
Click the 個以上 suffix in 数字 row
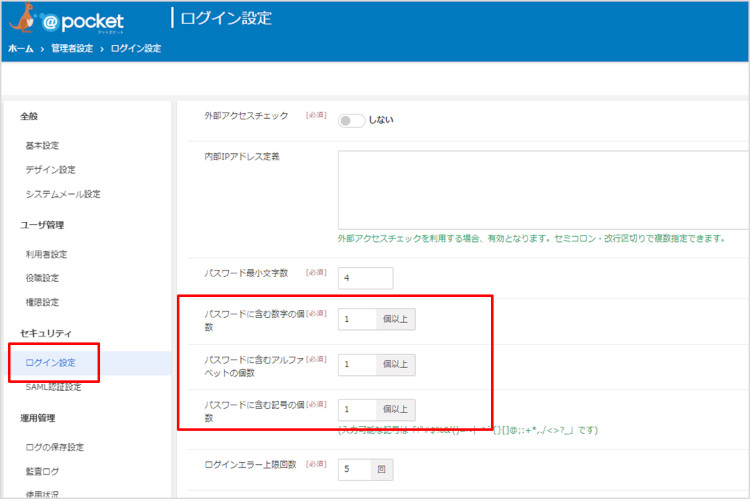point(396,319)
